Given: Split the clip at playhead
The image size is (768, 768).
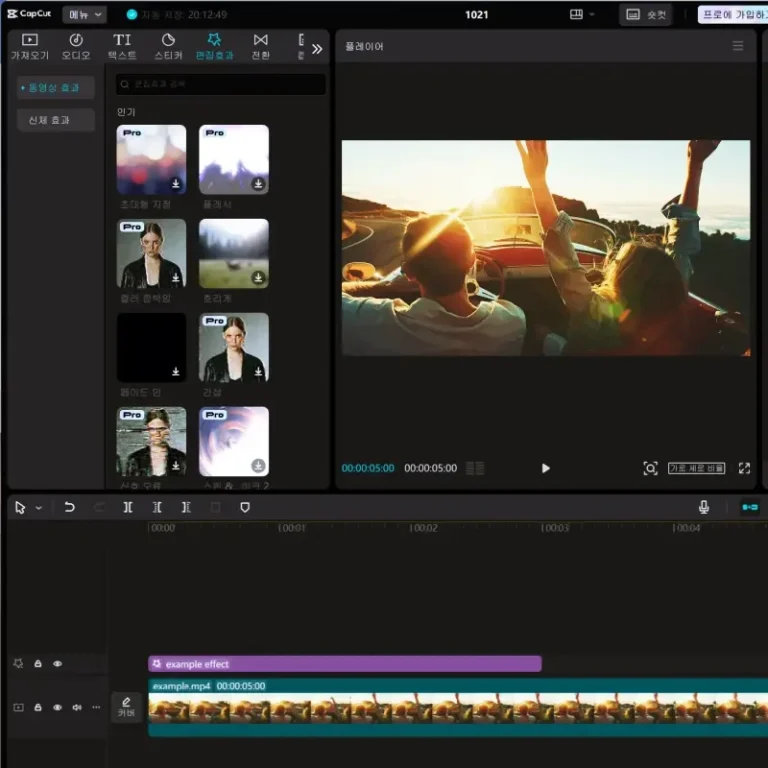Looking at the screenshot, I should (128, 507).
